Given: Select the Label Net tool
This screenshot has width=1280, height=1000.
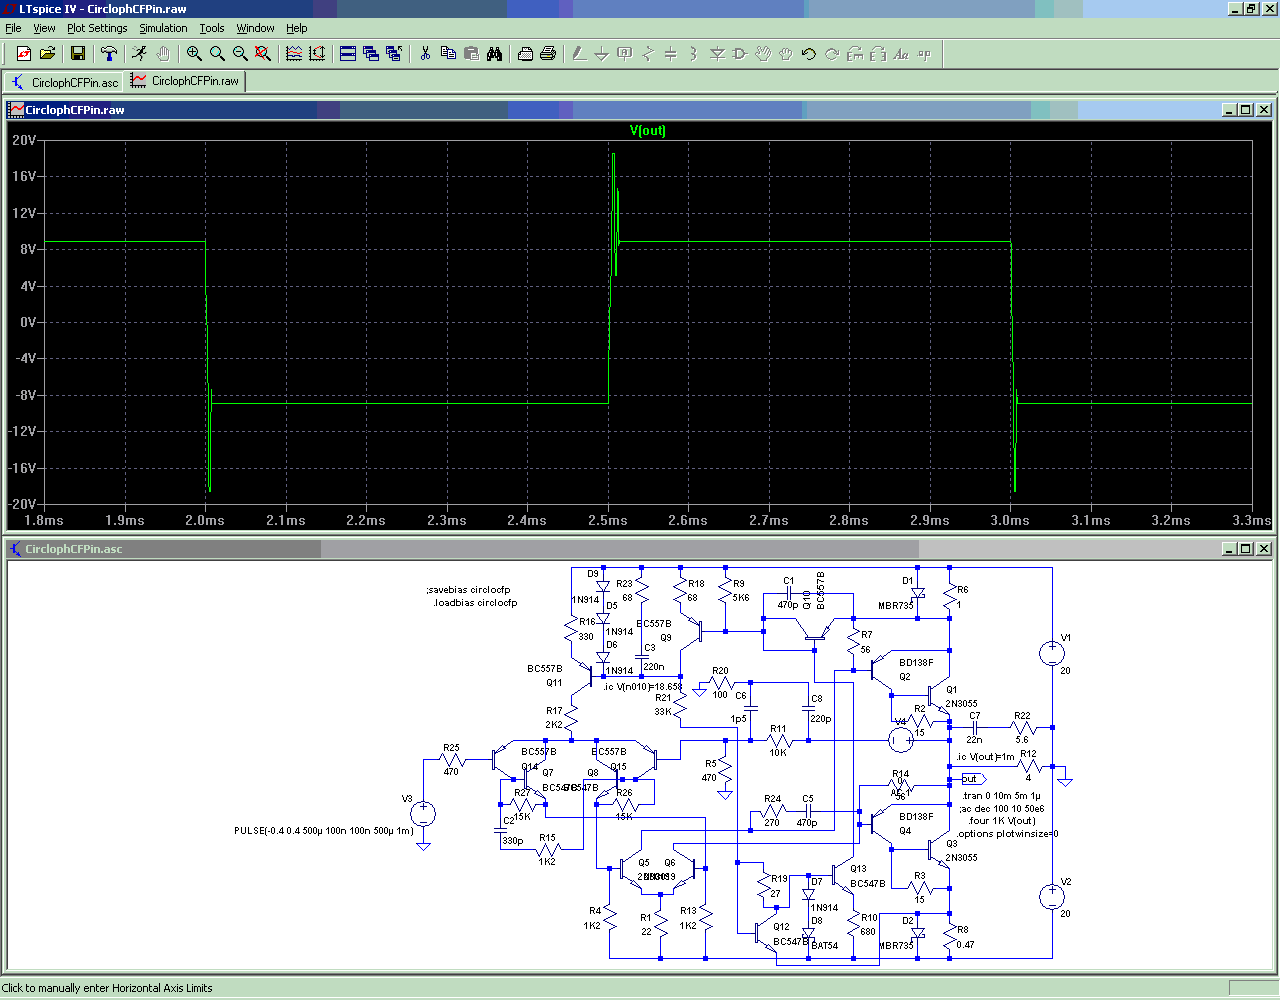Looking at the screenshot, I should [x=625, y=54].
